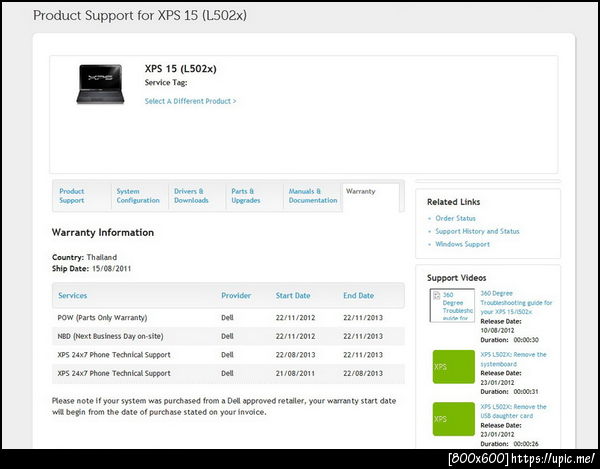Click XPS thumbnail for USB daughter card video
This screenshot has width=600, height=469.
point(453,419)
